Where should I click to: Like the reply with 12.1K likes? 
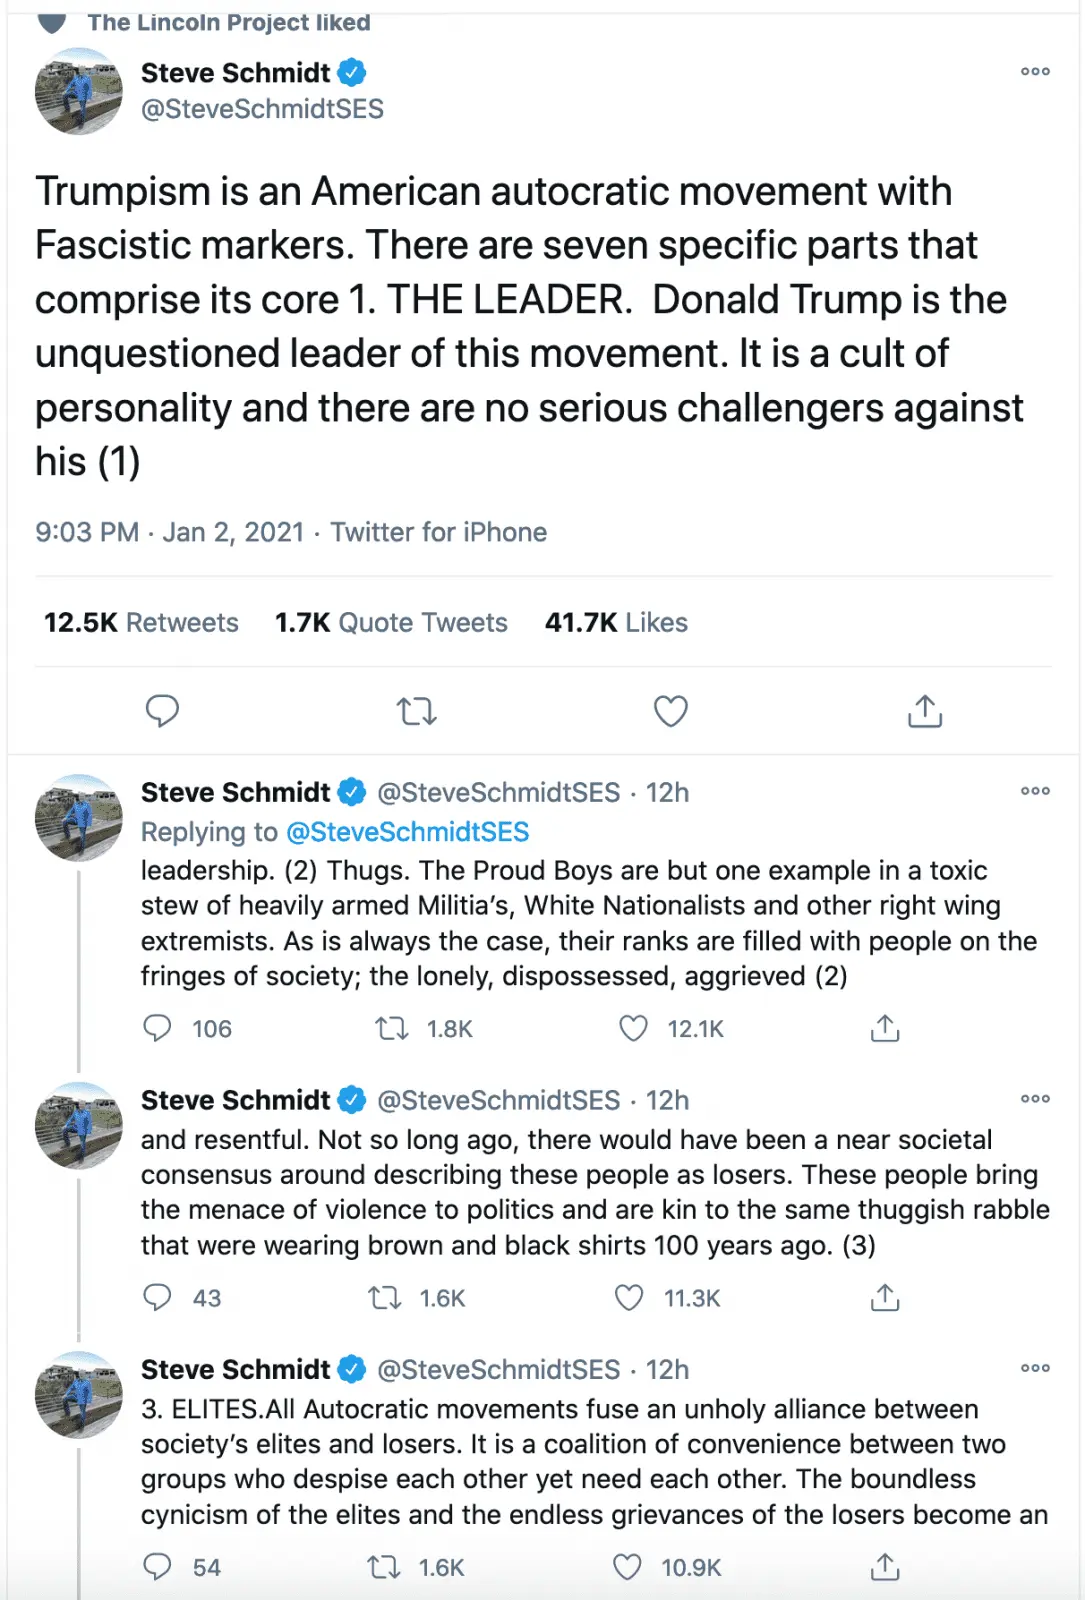tap(634, 1028)
